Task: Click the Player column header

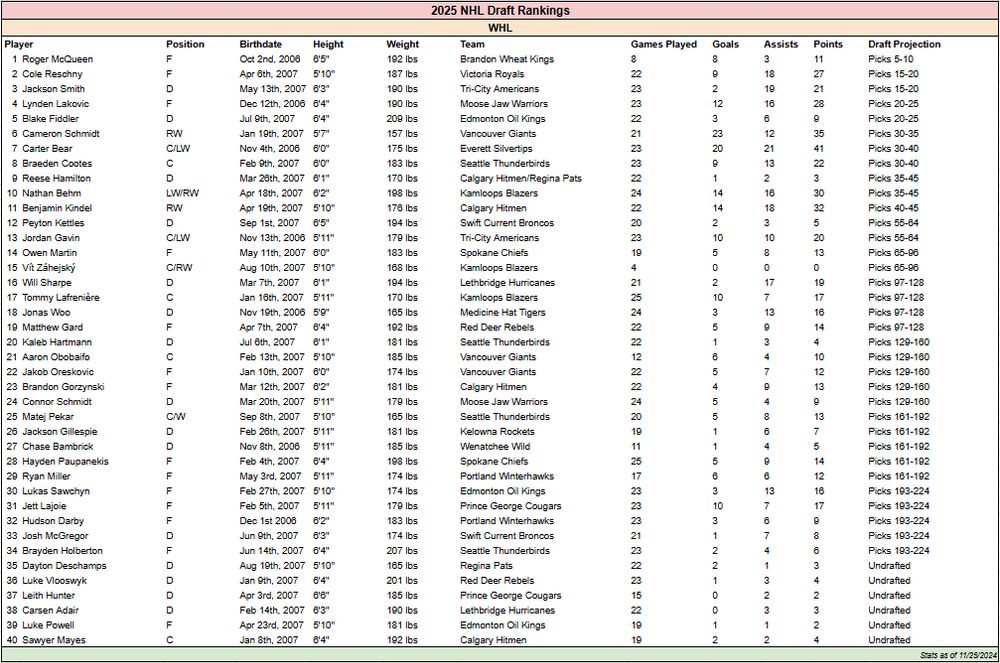Action: coord(18,44)
